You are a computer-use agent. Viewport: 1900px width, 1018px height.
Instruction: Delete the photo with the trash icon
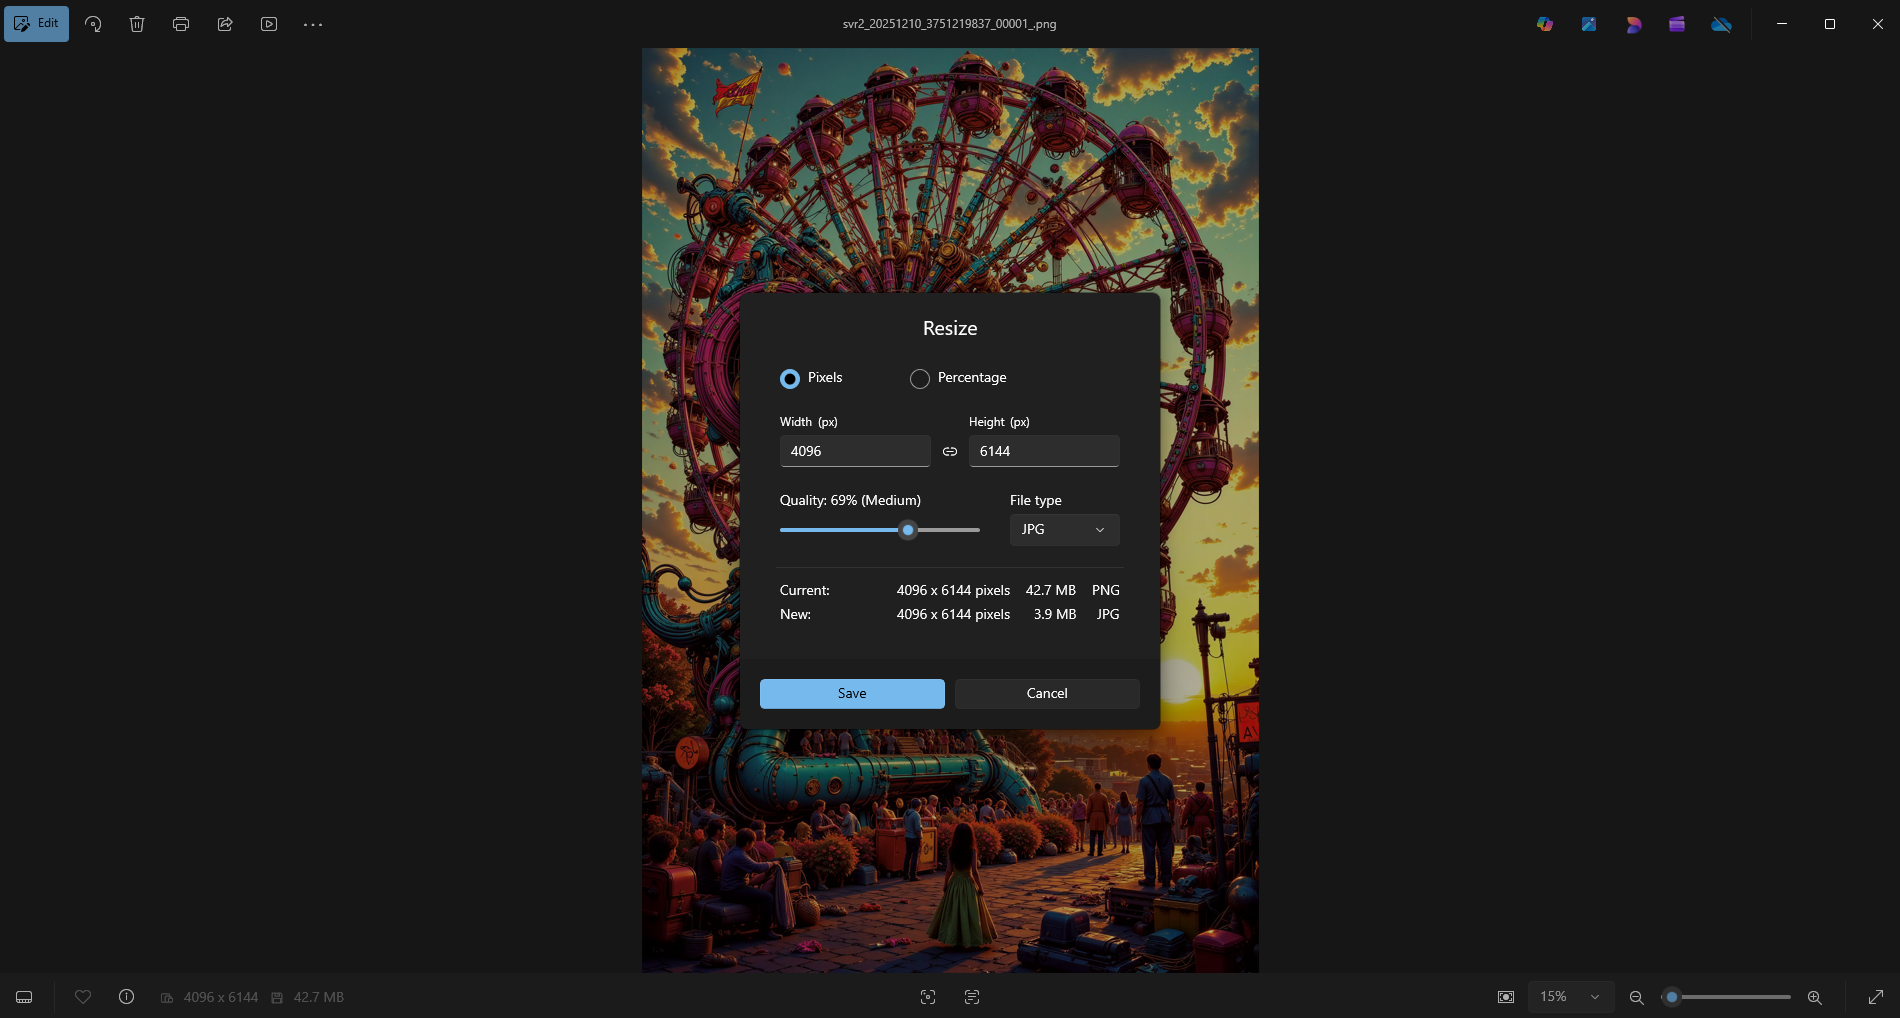[137, 24]
